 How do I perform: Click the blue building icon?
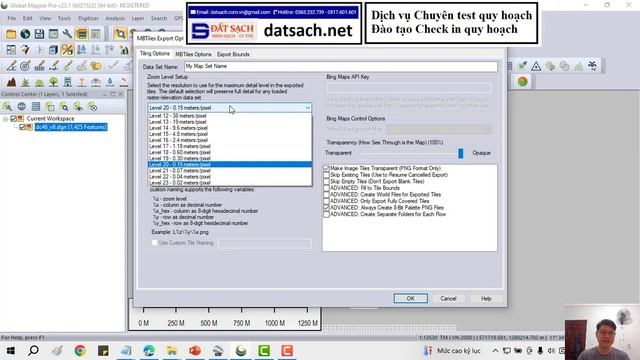67,82
